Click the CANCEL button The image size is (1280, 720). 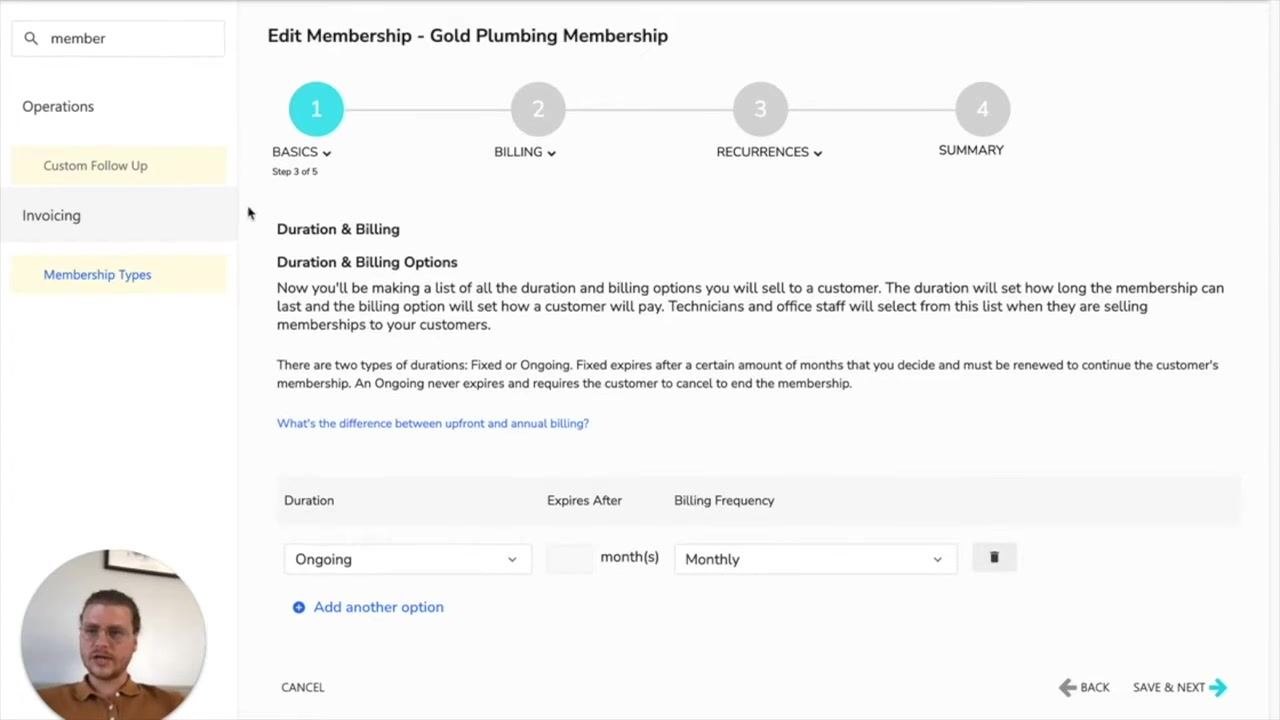303,687
